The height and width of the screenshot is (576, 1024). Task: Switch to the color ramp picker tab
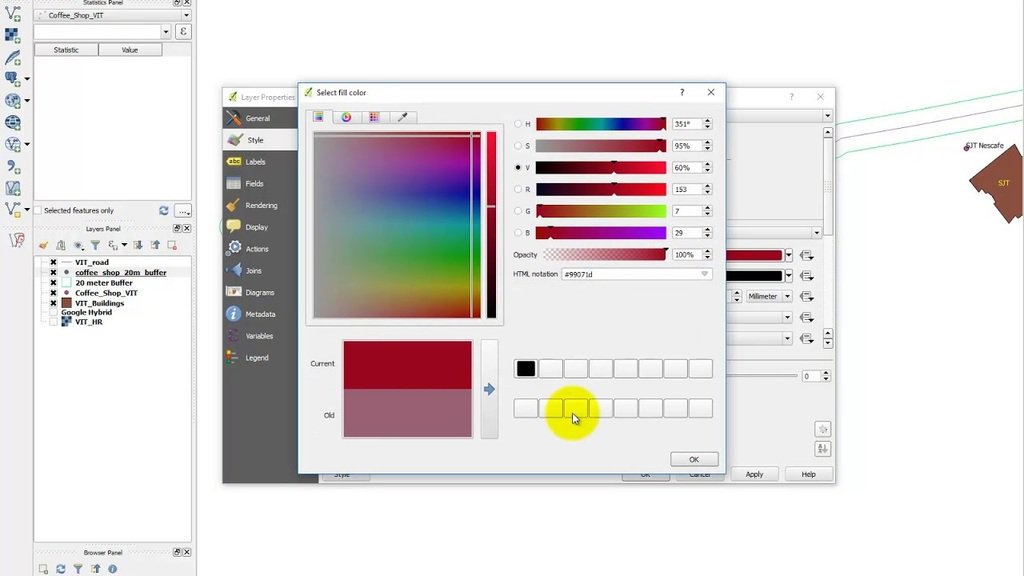pos(318,117)
